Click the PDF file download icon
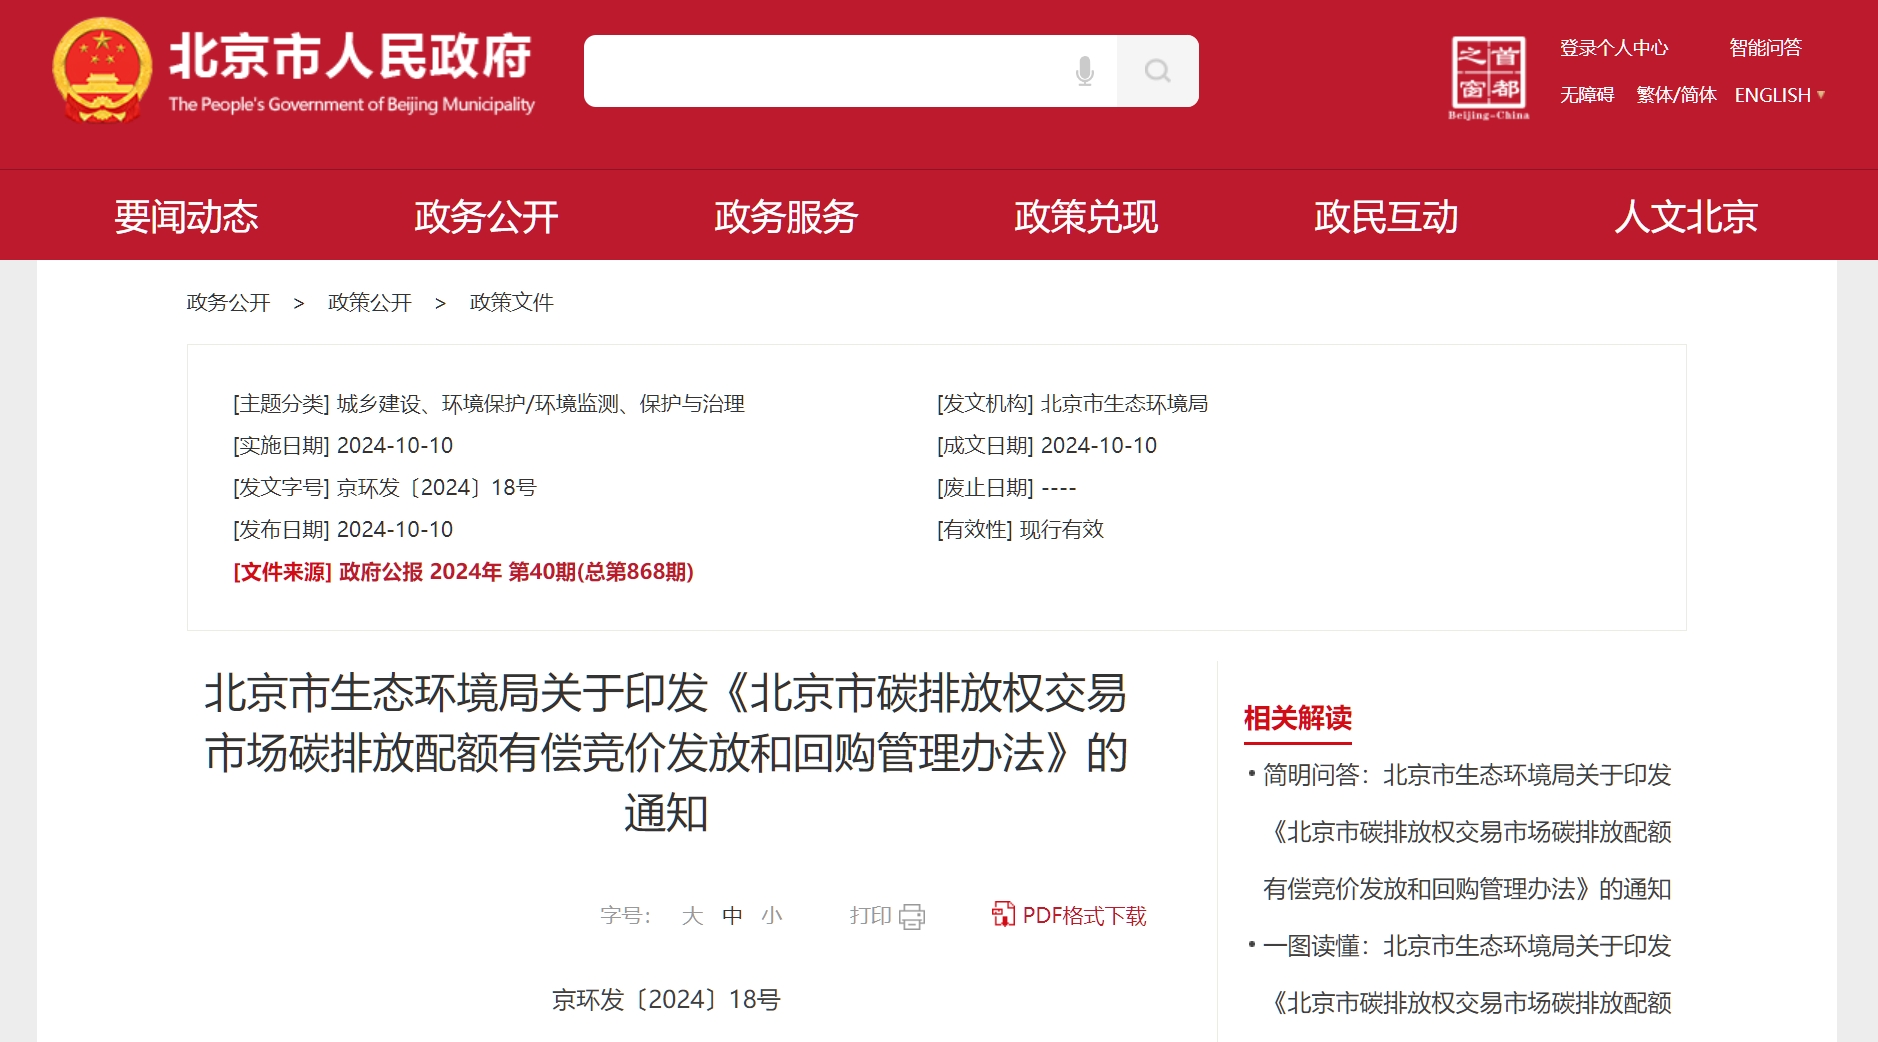Viewport: 1878px width, 1042px height. click(x=1002, y=914)
